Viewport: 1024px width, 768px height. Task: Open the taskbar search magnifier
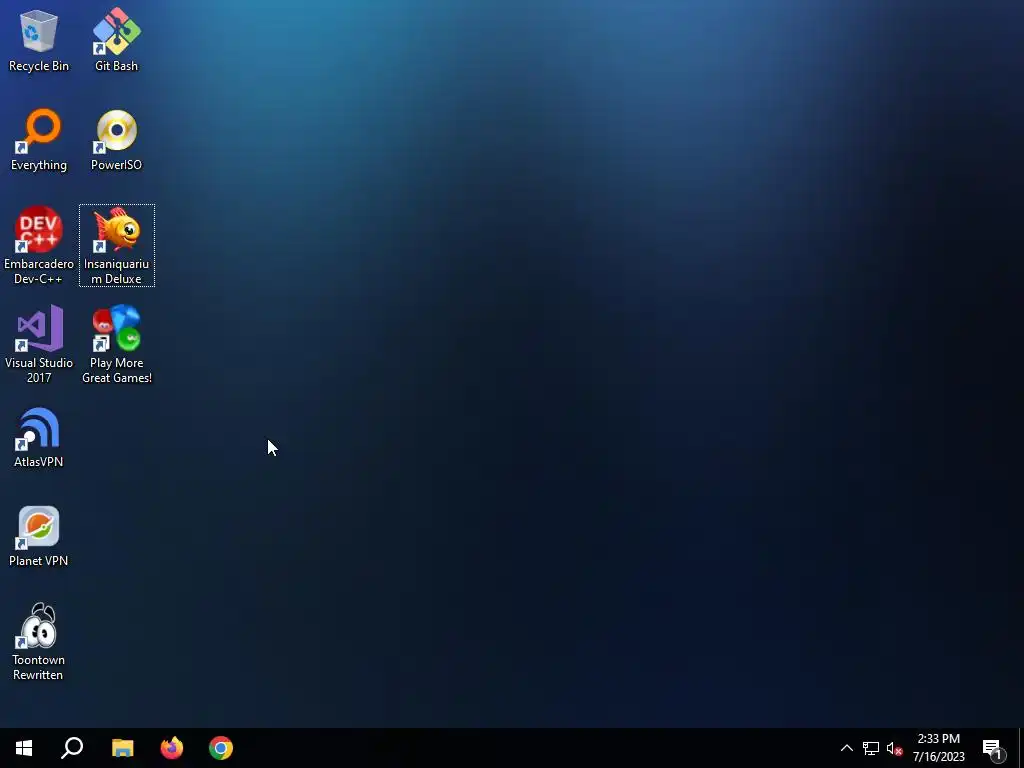(72, 748)
